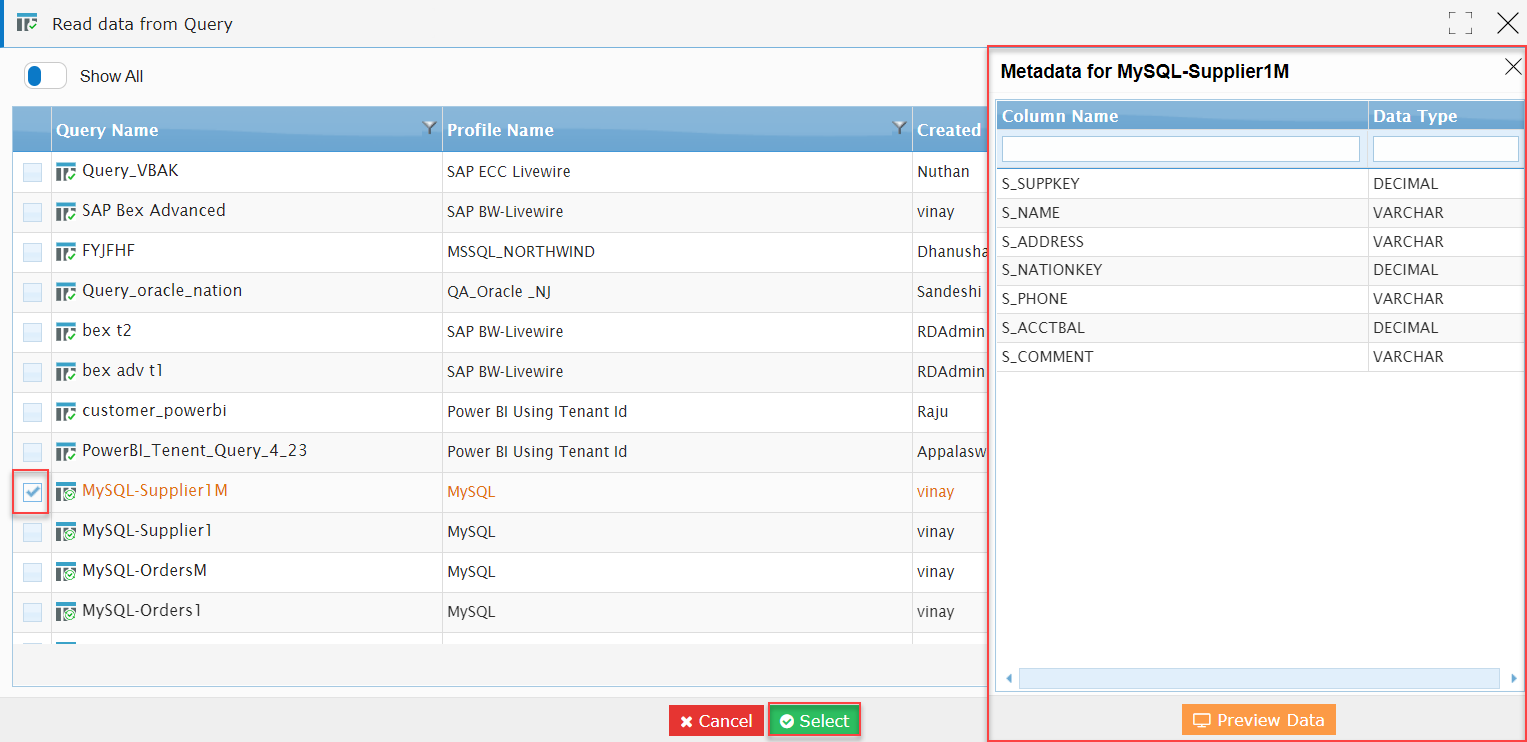
Task: Toggle the Show All switch
Action: [x=45, y=76]
